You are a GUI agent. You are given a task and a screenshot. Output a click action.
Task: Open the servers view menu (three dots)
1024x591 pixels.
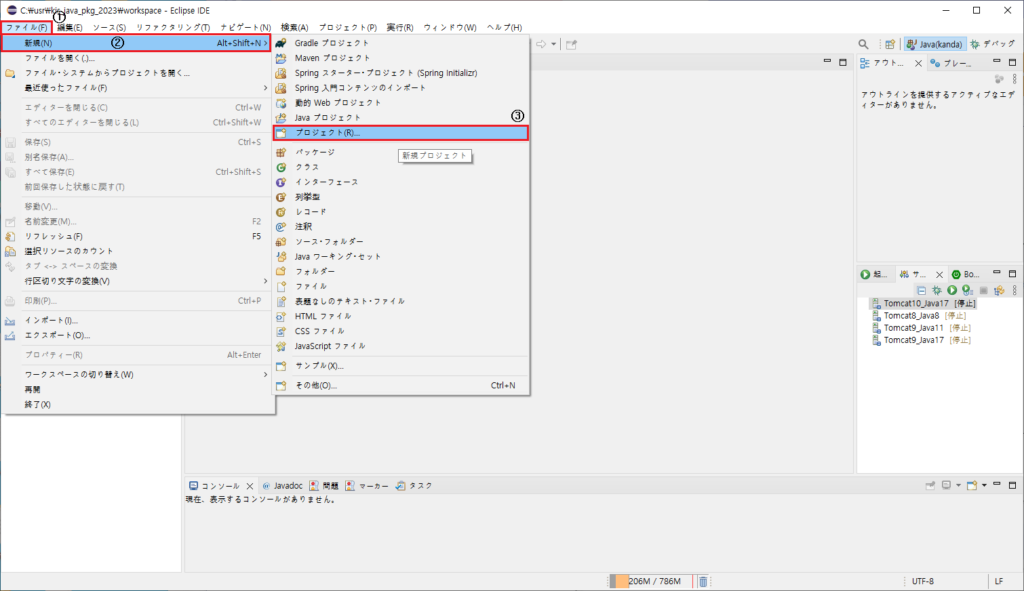click(x=1014, y=290)
